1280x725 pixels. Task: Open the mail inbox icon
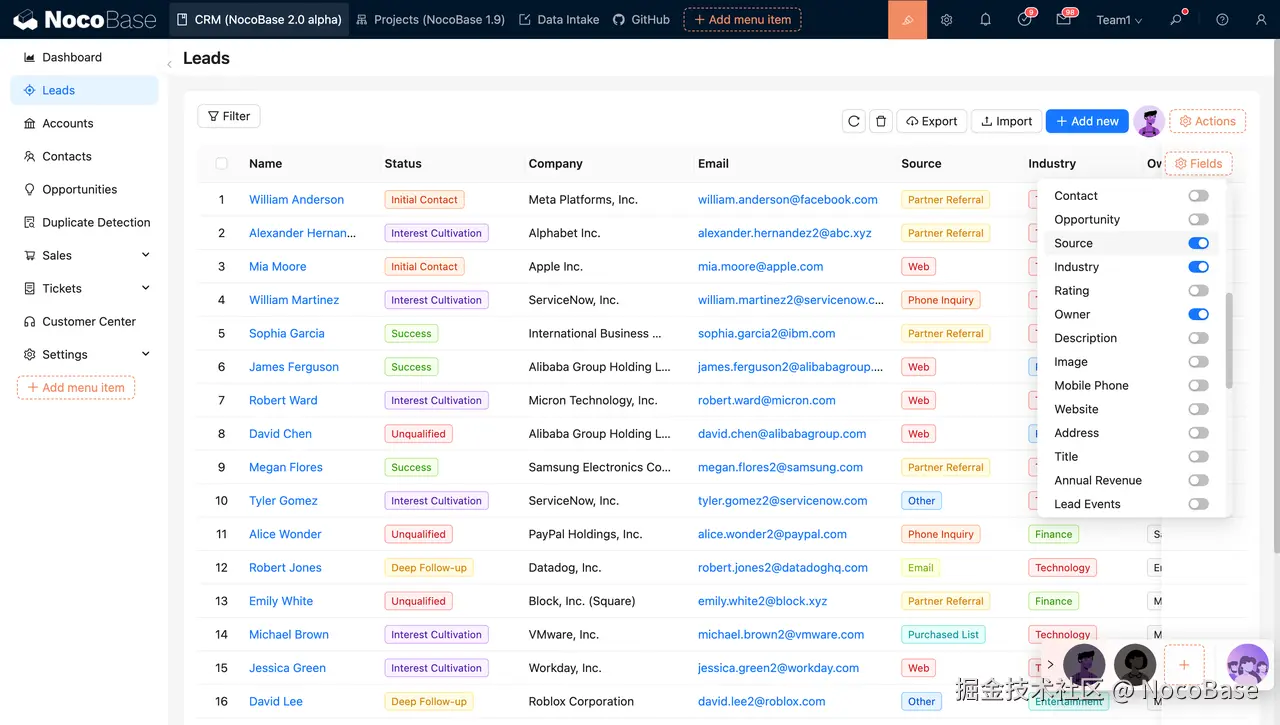click(x=1063, y=20)
